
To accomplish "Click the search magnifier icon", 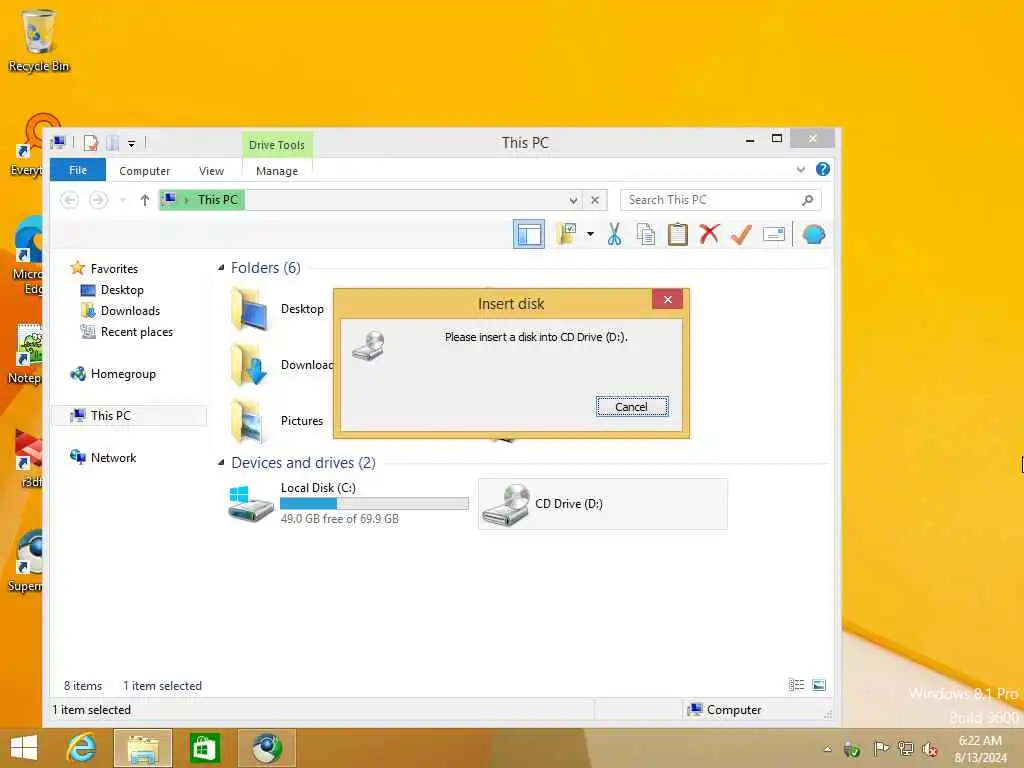I will [808, 200].
